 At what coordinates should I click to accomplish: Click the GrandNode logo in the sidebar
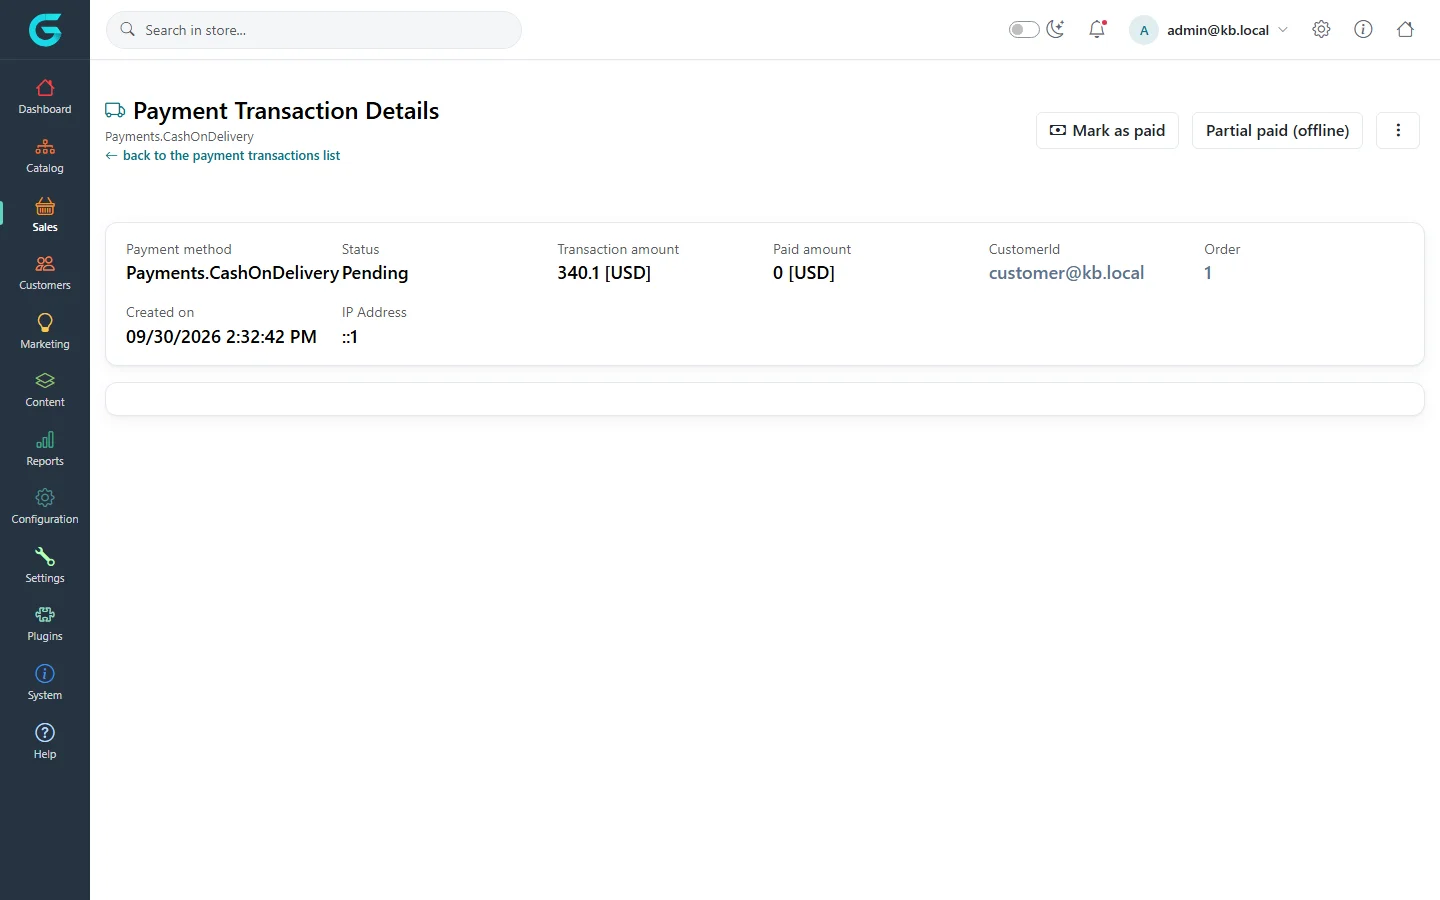[x=45, y=30]
